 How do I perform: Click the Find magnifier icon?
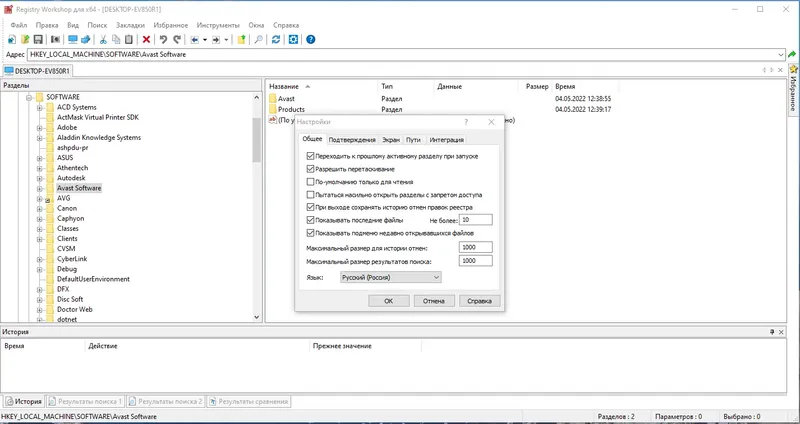(259, 39)
